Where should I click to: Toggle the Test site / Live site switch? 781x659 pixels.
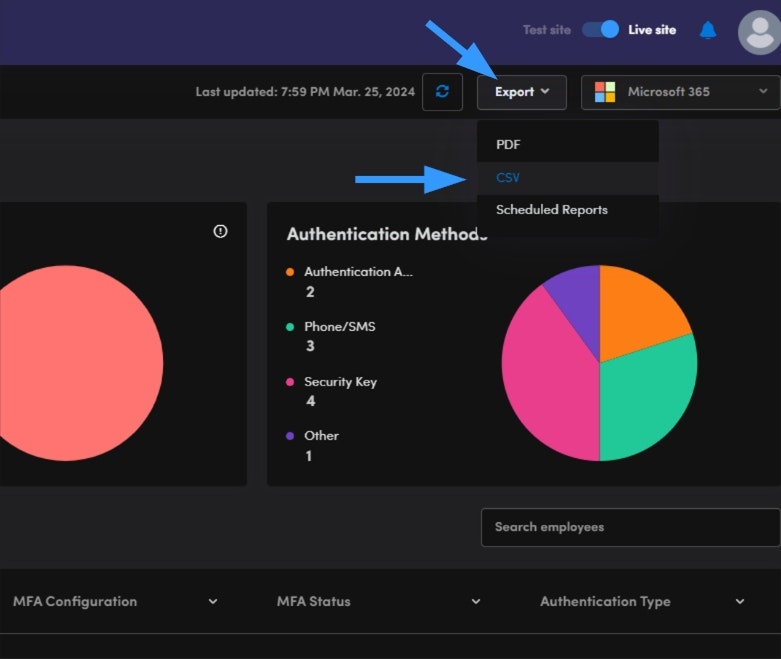[x=601, y=30]
